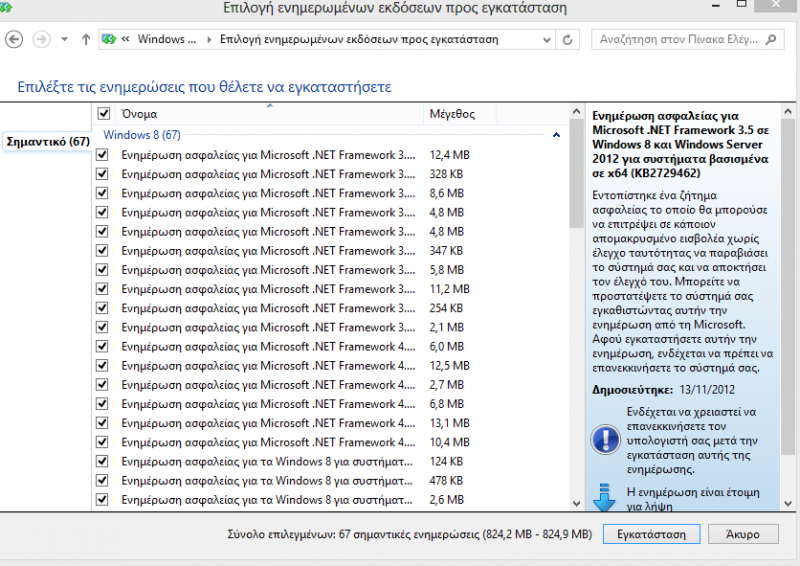Click the Windows Update address bar icon

point(109,39)
